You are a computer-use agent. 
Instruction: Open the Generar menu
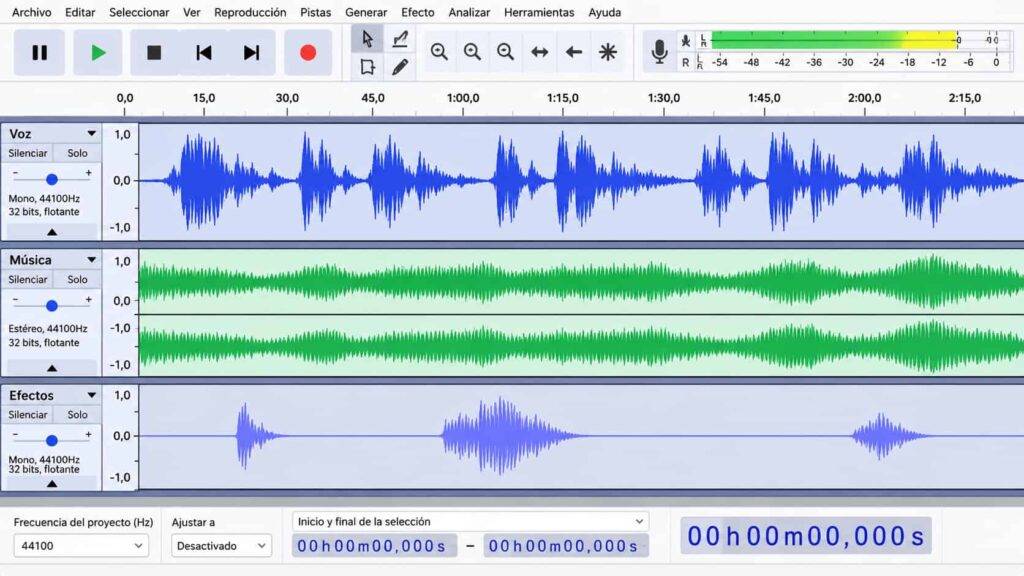(x=366, y=12)
